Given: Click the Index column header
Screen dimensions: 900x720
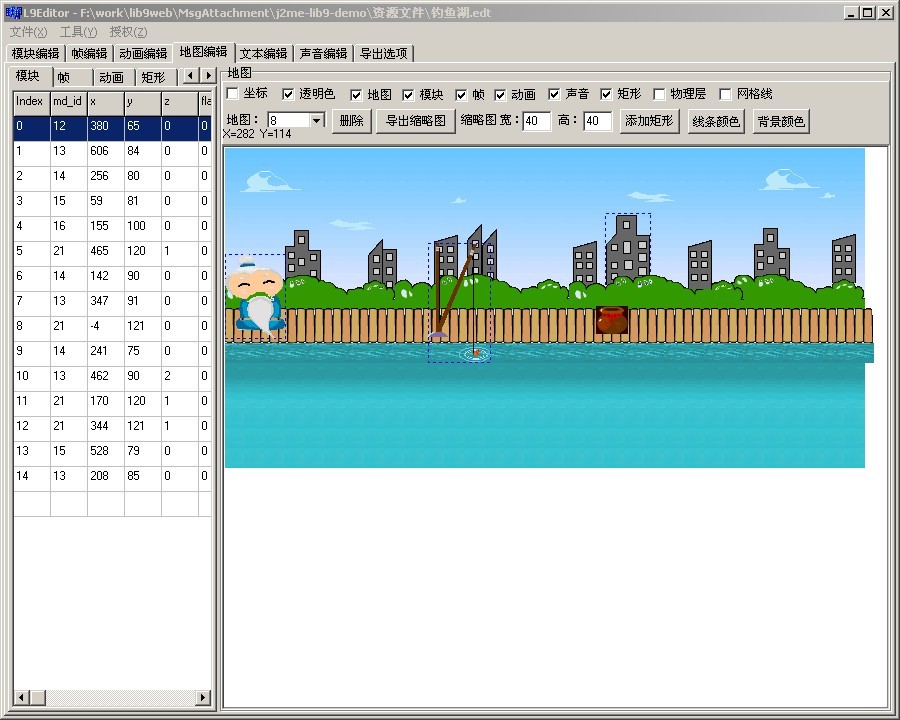Looking at the screenshot, I should pyautogui.click(x=32, y=102).
